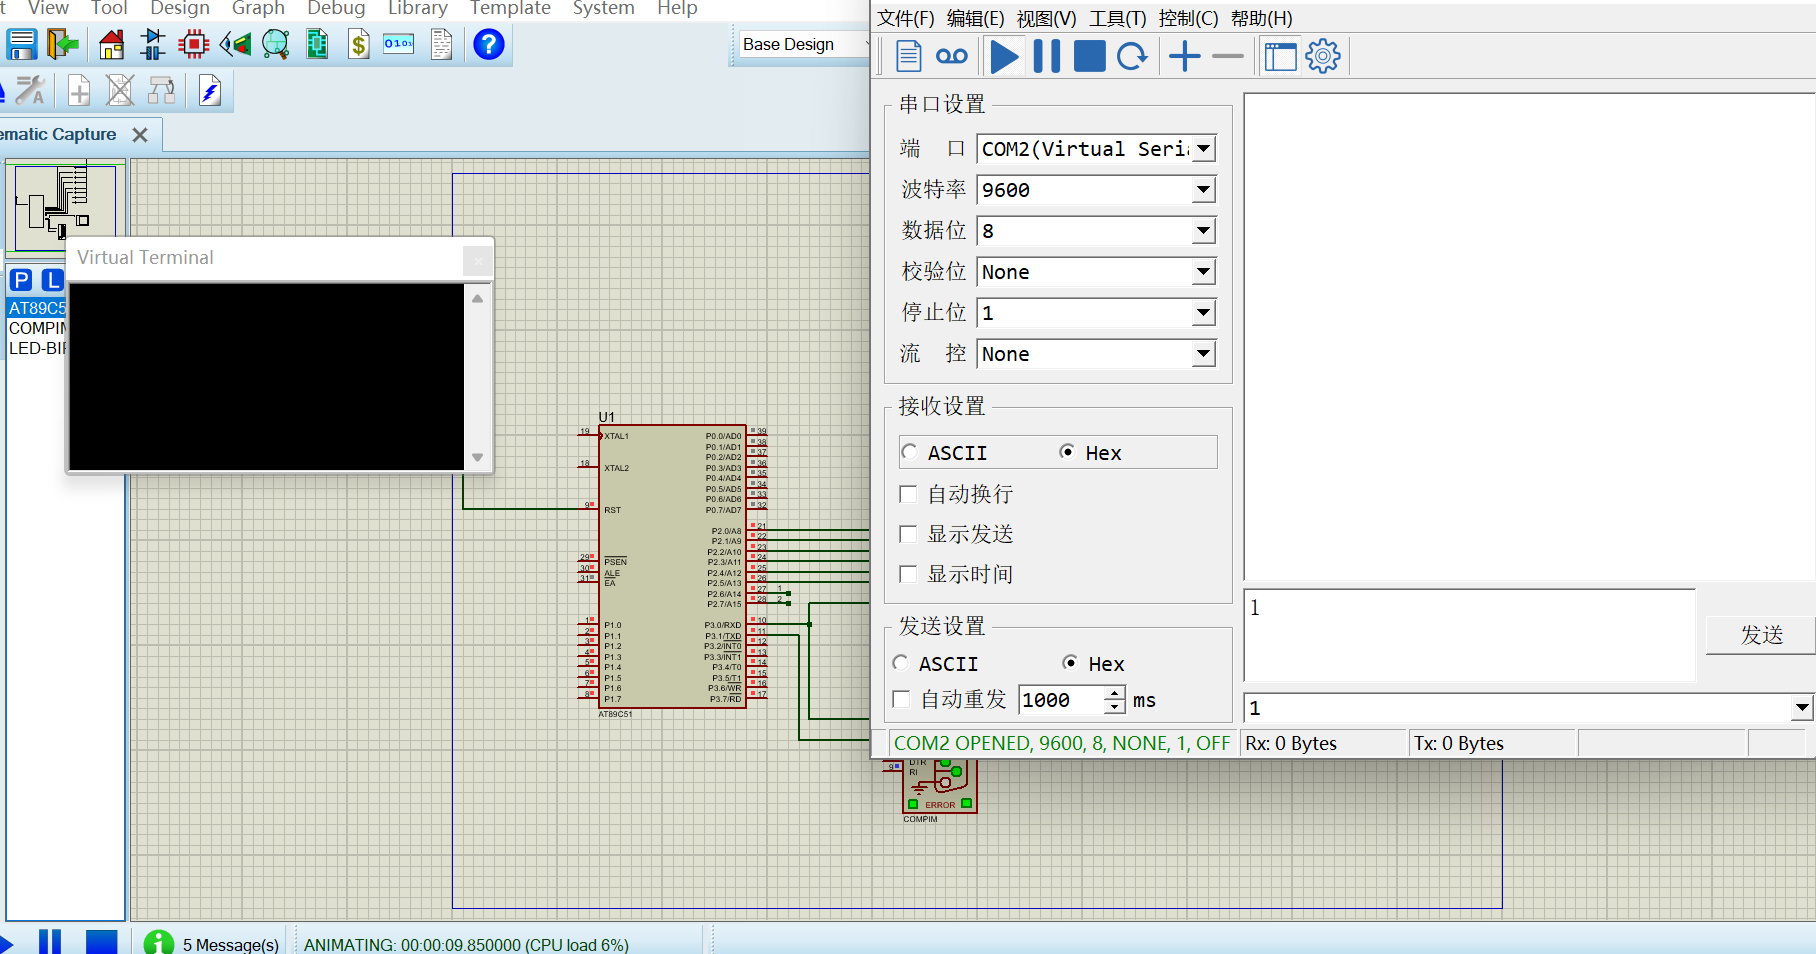Open the 端口 COM2 port dropdown
Viewport: 1816px width, 954px height.
coord(1204,149)
